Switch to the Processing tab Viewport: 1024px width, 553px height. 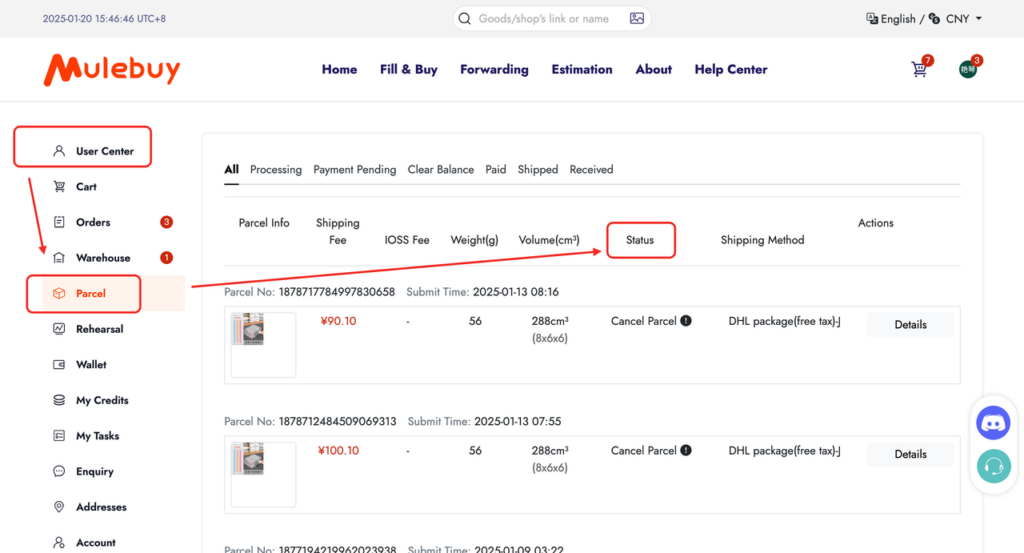click(x=276, y=169)
